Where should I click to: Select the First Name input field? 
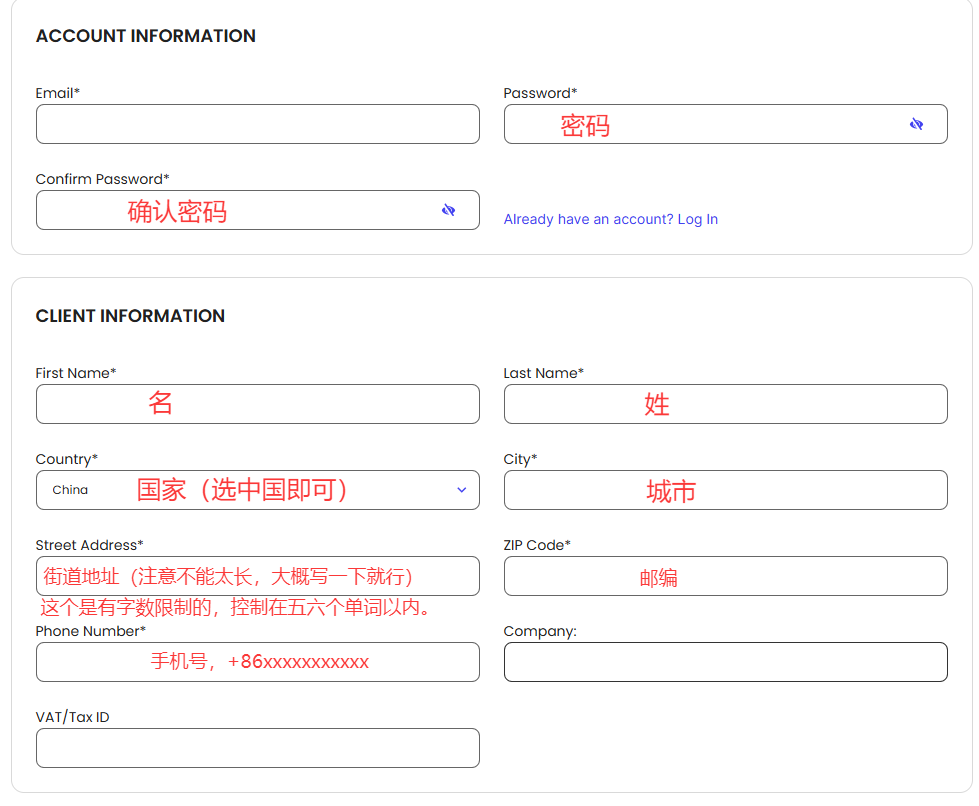pos(258,404)
